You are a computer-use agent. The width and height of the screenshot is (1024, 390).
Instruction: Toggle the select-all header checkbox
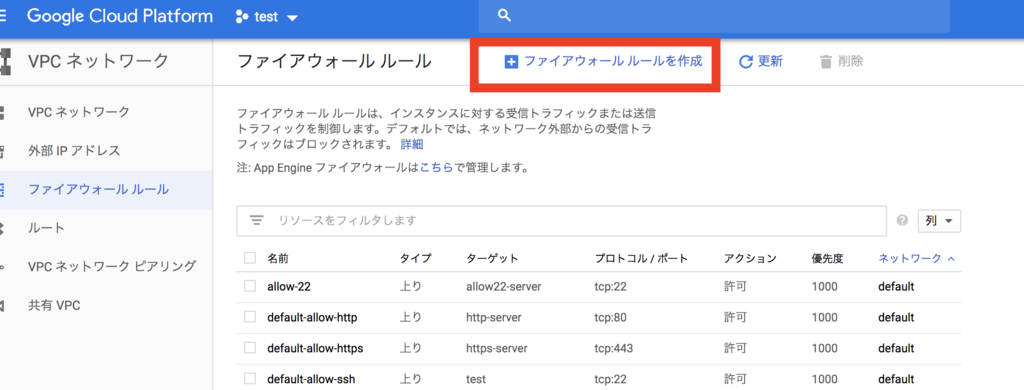click(x=249, y=258)
